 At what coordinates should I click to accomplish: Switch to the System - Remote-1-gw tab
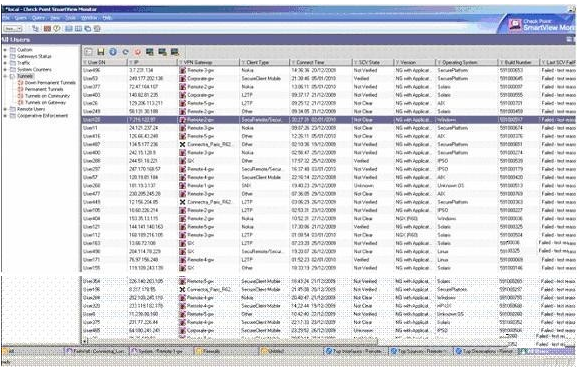tap(160, 351)
